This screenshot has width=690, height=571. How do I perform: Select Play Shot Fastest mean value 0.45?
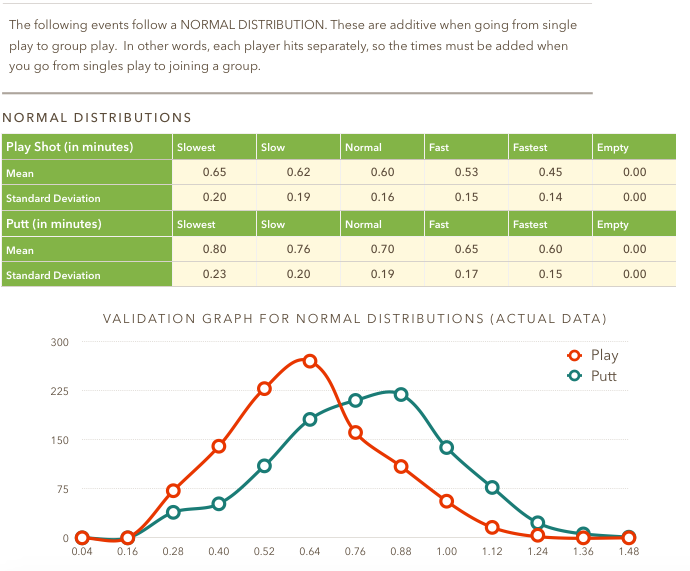coord(550,172)
